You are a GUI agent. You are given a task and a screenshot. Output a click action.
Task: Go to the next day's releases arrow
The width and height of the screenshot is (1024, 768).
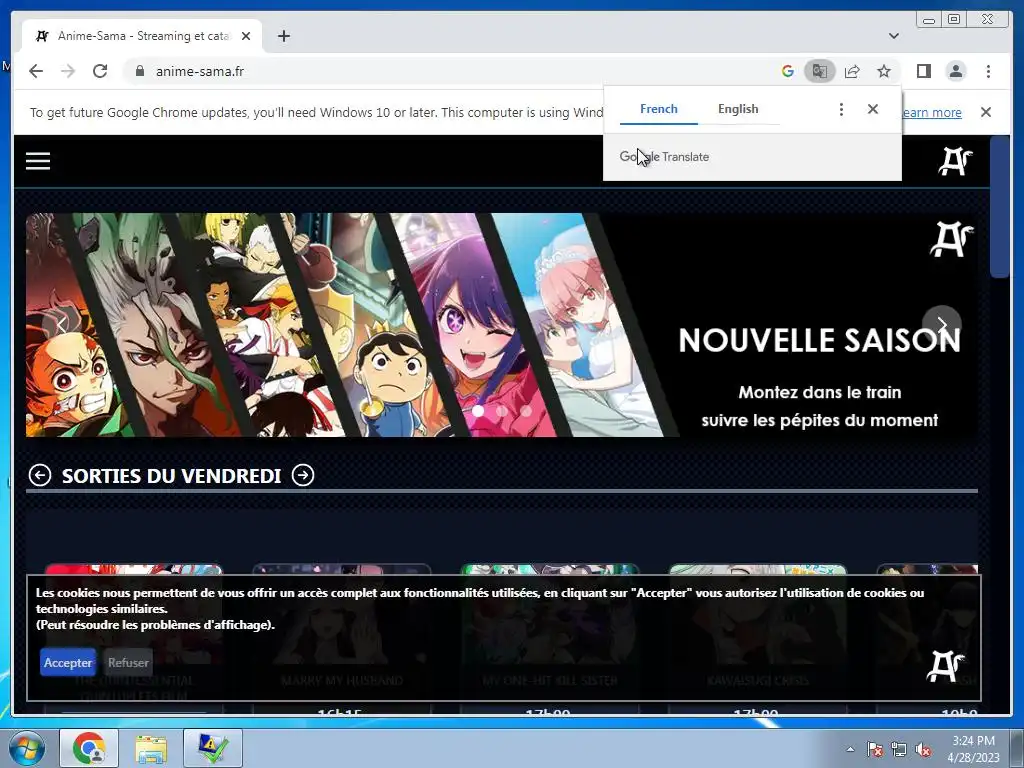(303, 475)
